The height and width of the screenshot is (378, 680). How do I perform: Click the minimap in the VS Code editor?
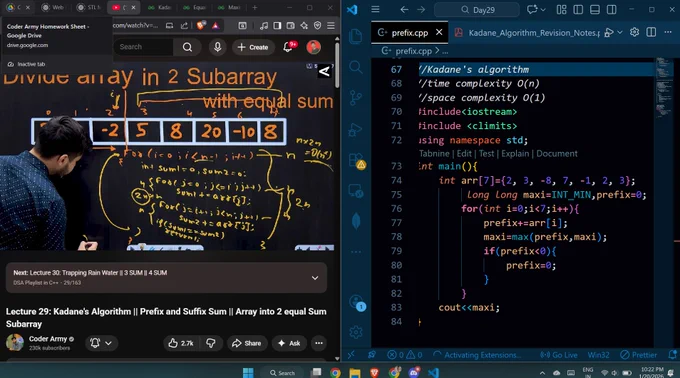664,87
